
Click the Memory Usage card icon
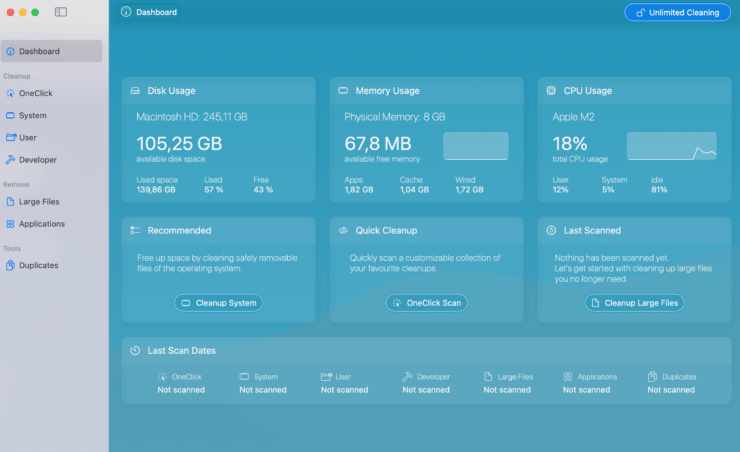[343, 91]
